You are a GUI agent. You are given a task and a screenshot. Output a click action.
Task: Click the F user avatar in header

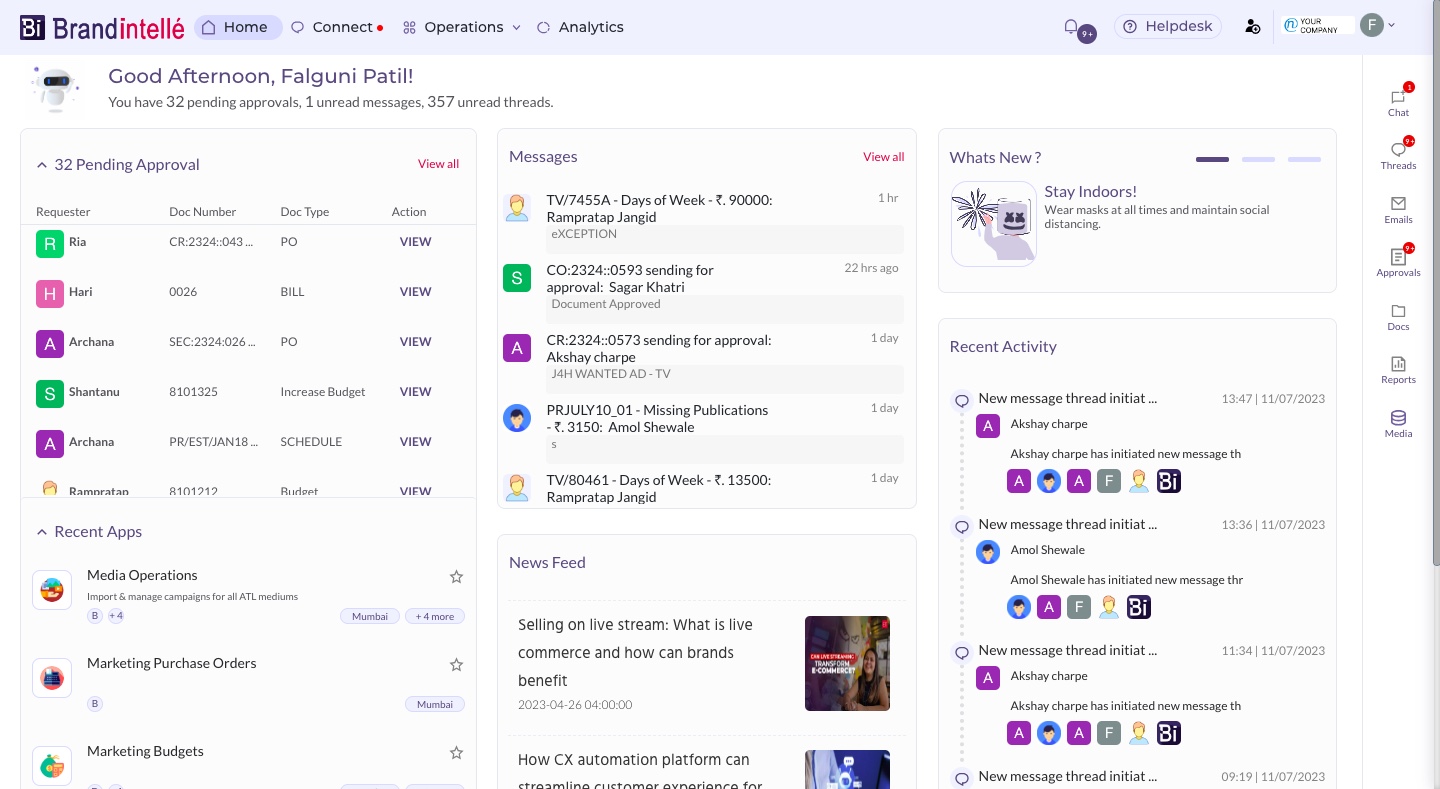1372,26
